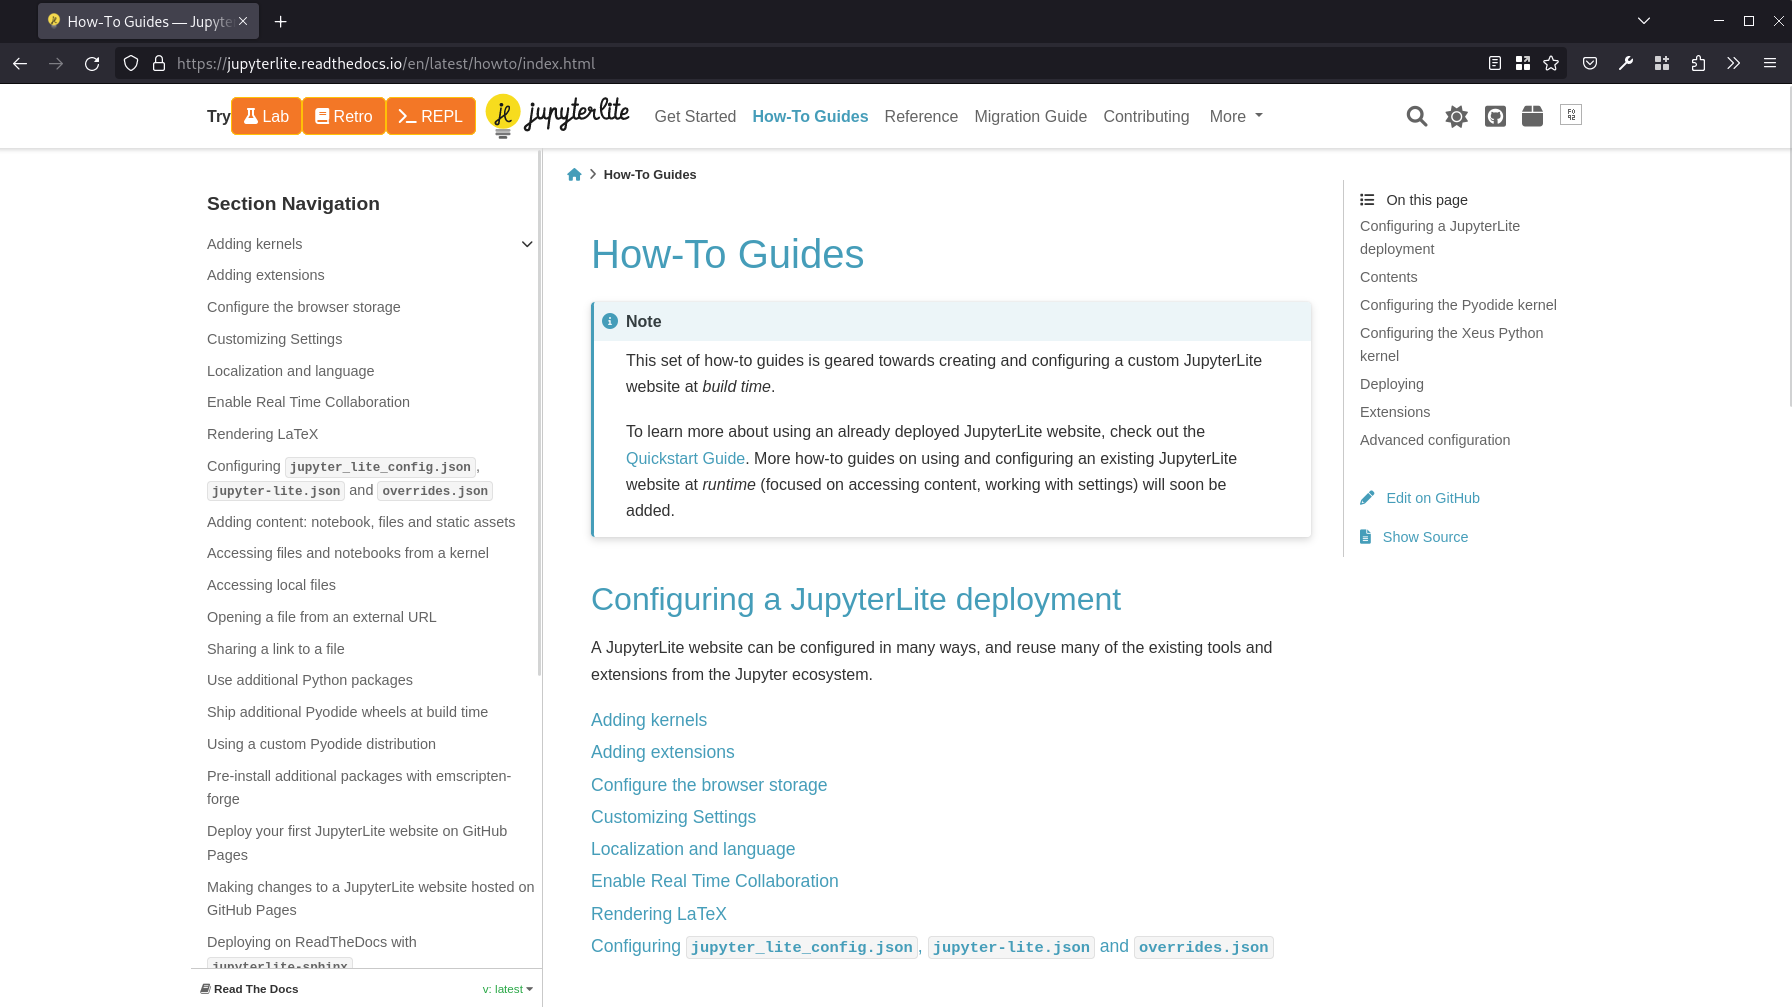This screenshot has width=1792, height=1007.
Task: Open the Firefox hamburger menu
Action: pos(1770,63)
